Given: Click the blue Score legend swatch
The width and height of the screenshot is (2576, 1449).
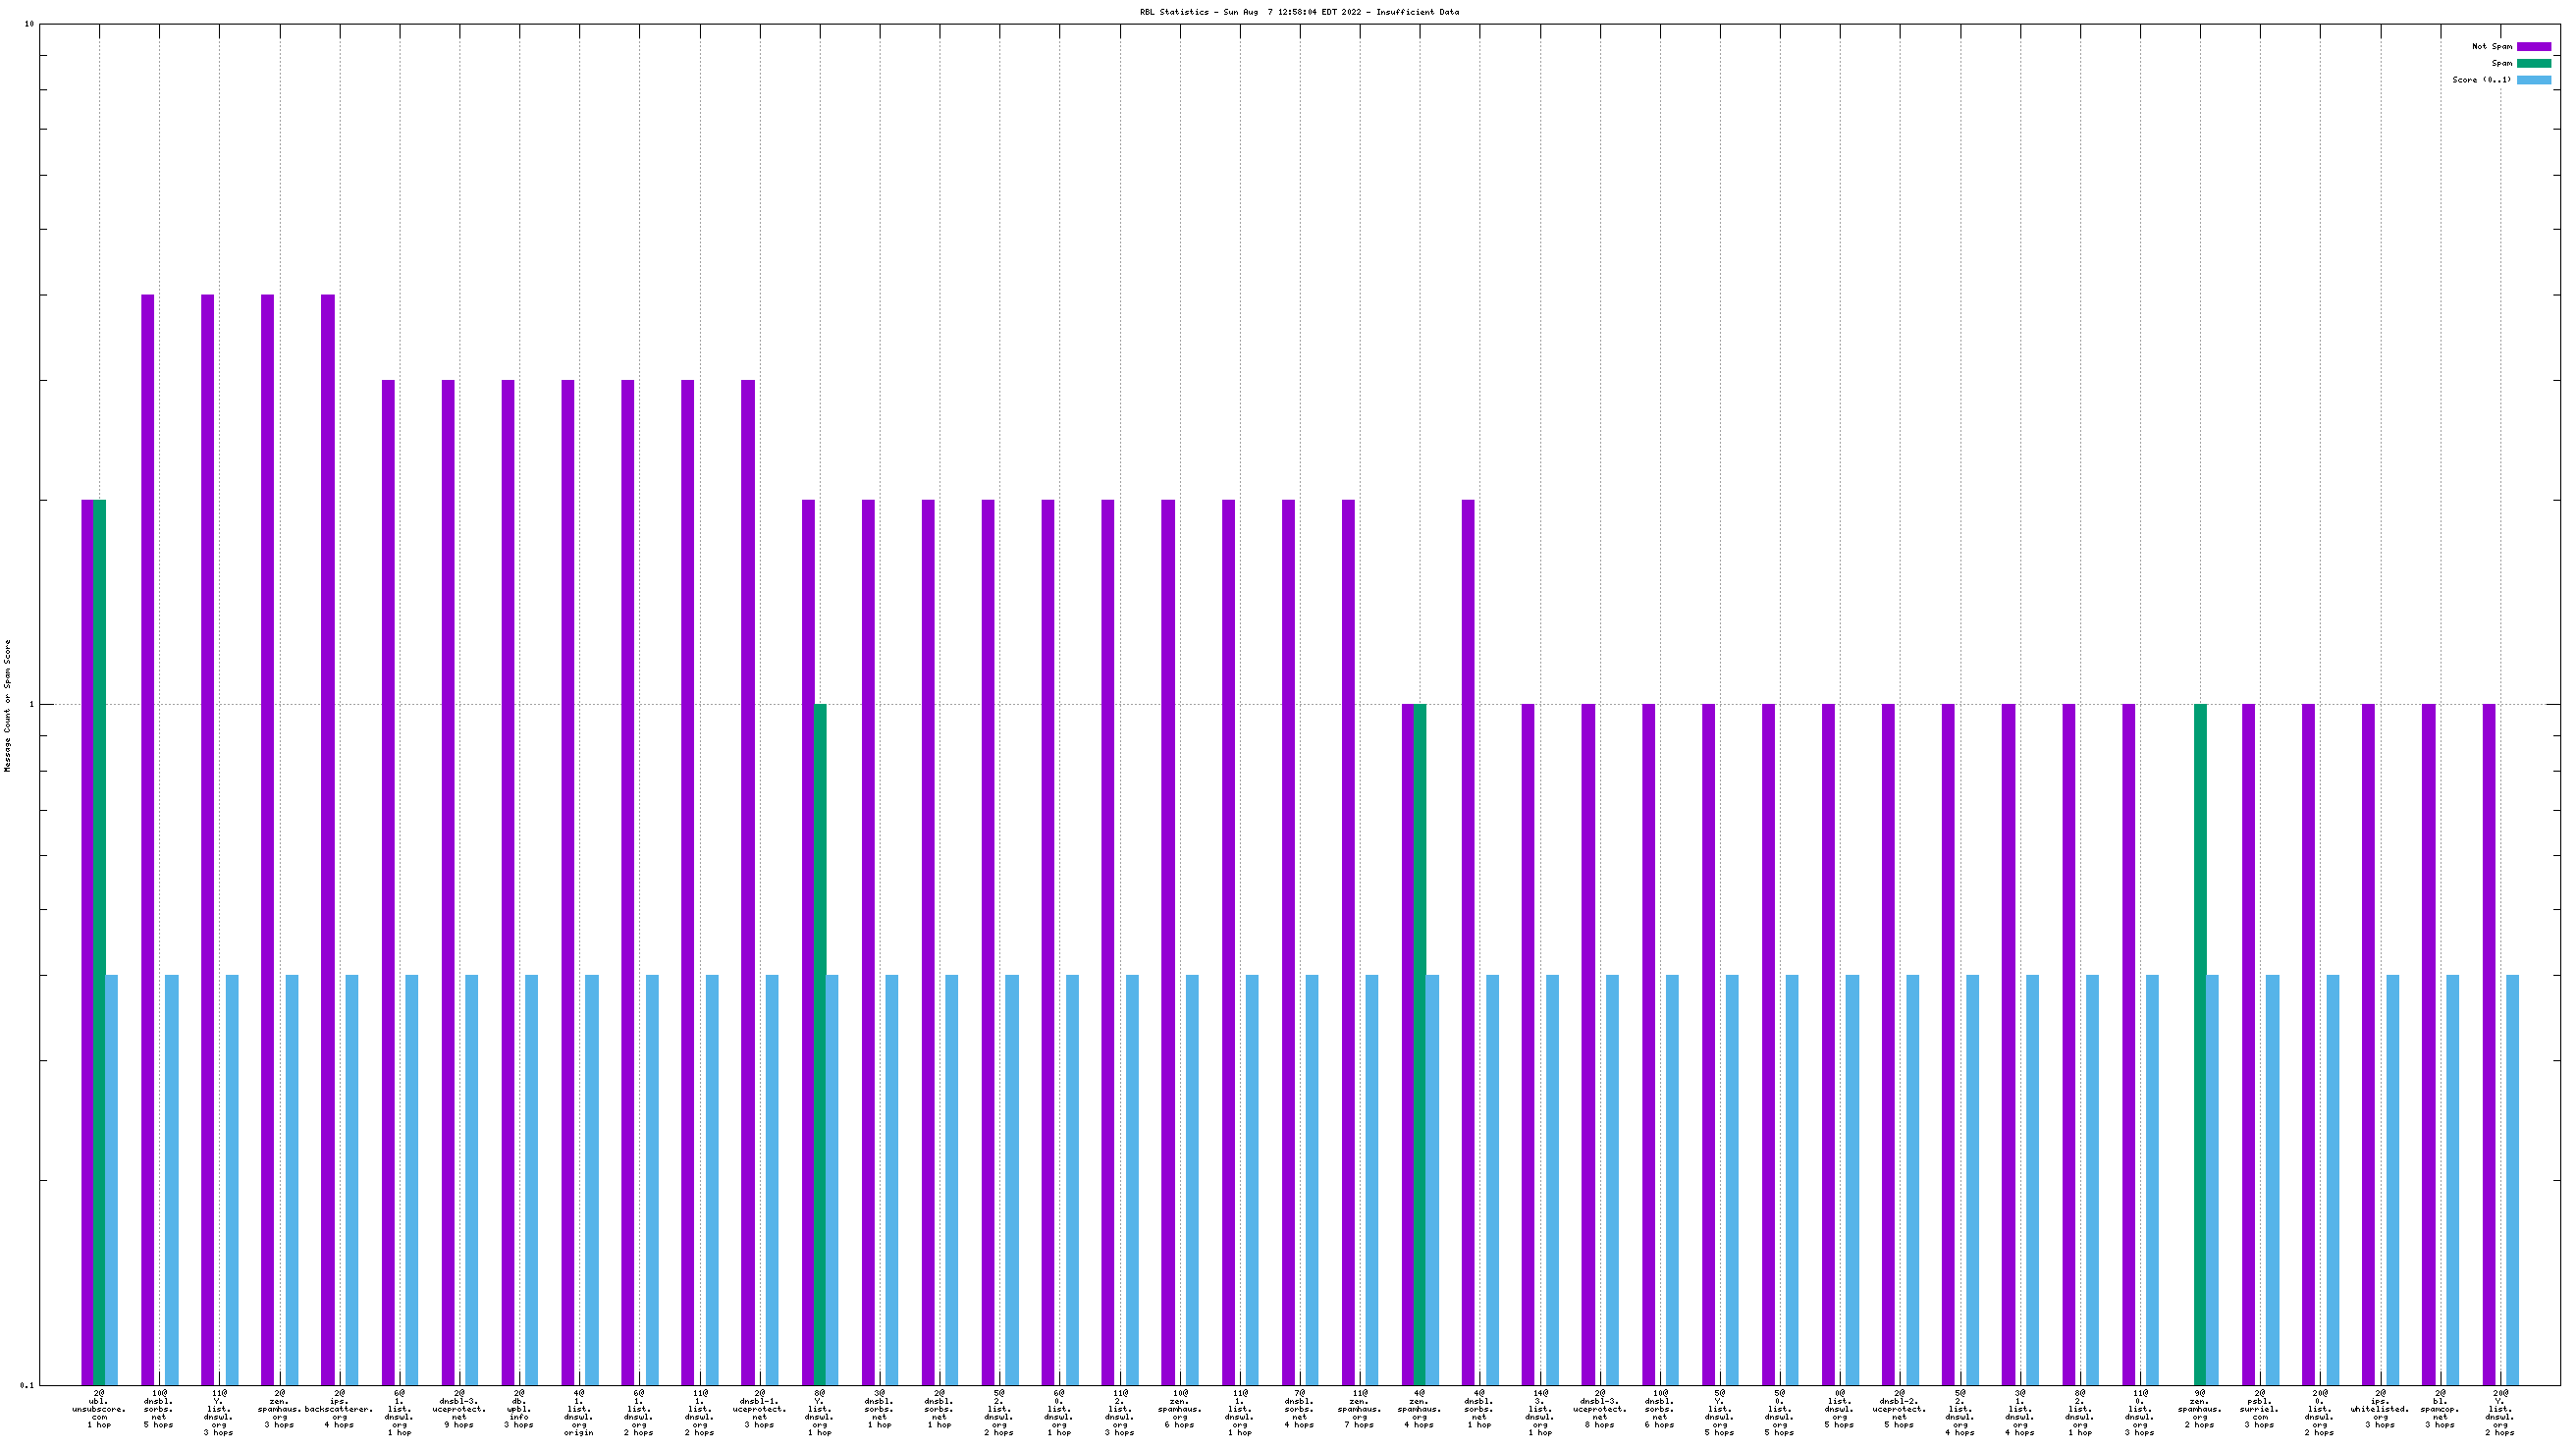Looking at the screenshot, I should (x=2533, y=80).
